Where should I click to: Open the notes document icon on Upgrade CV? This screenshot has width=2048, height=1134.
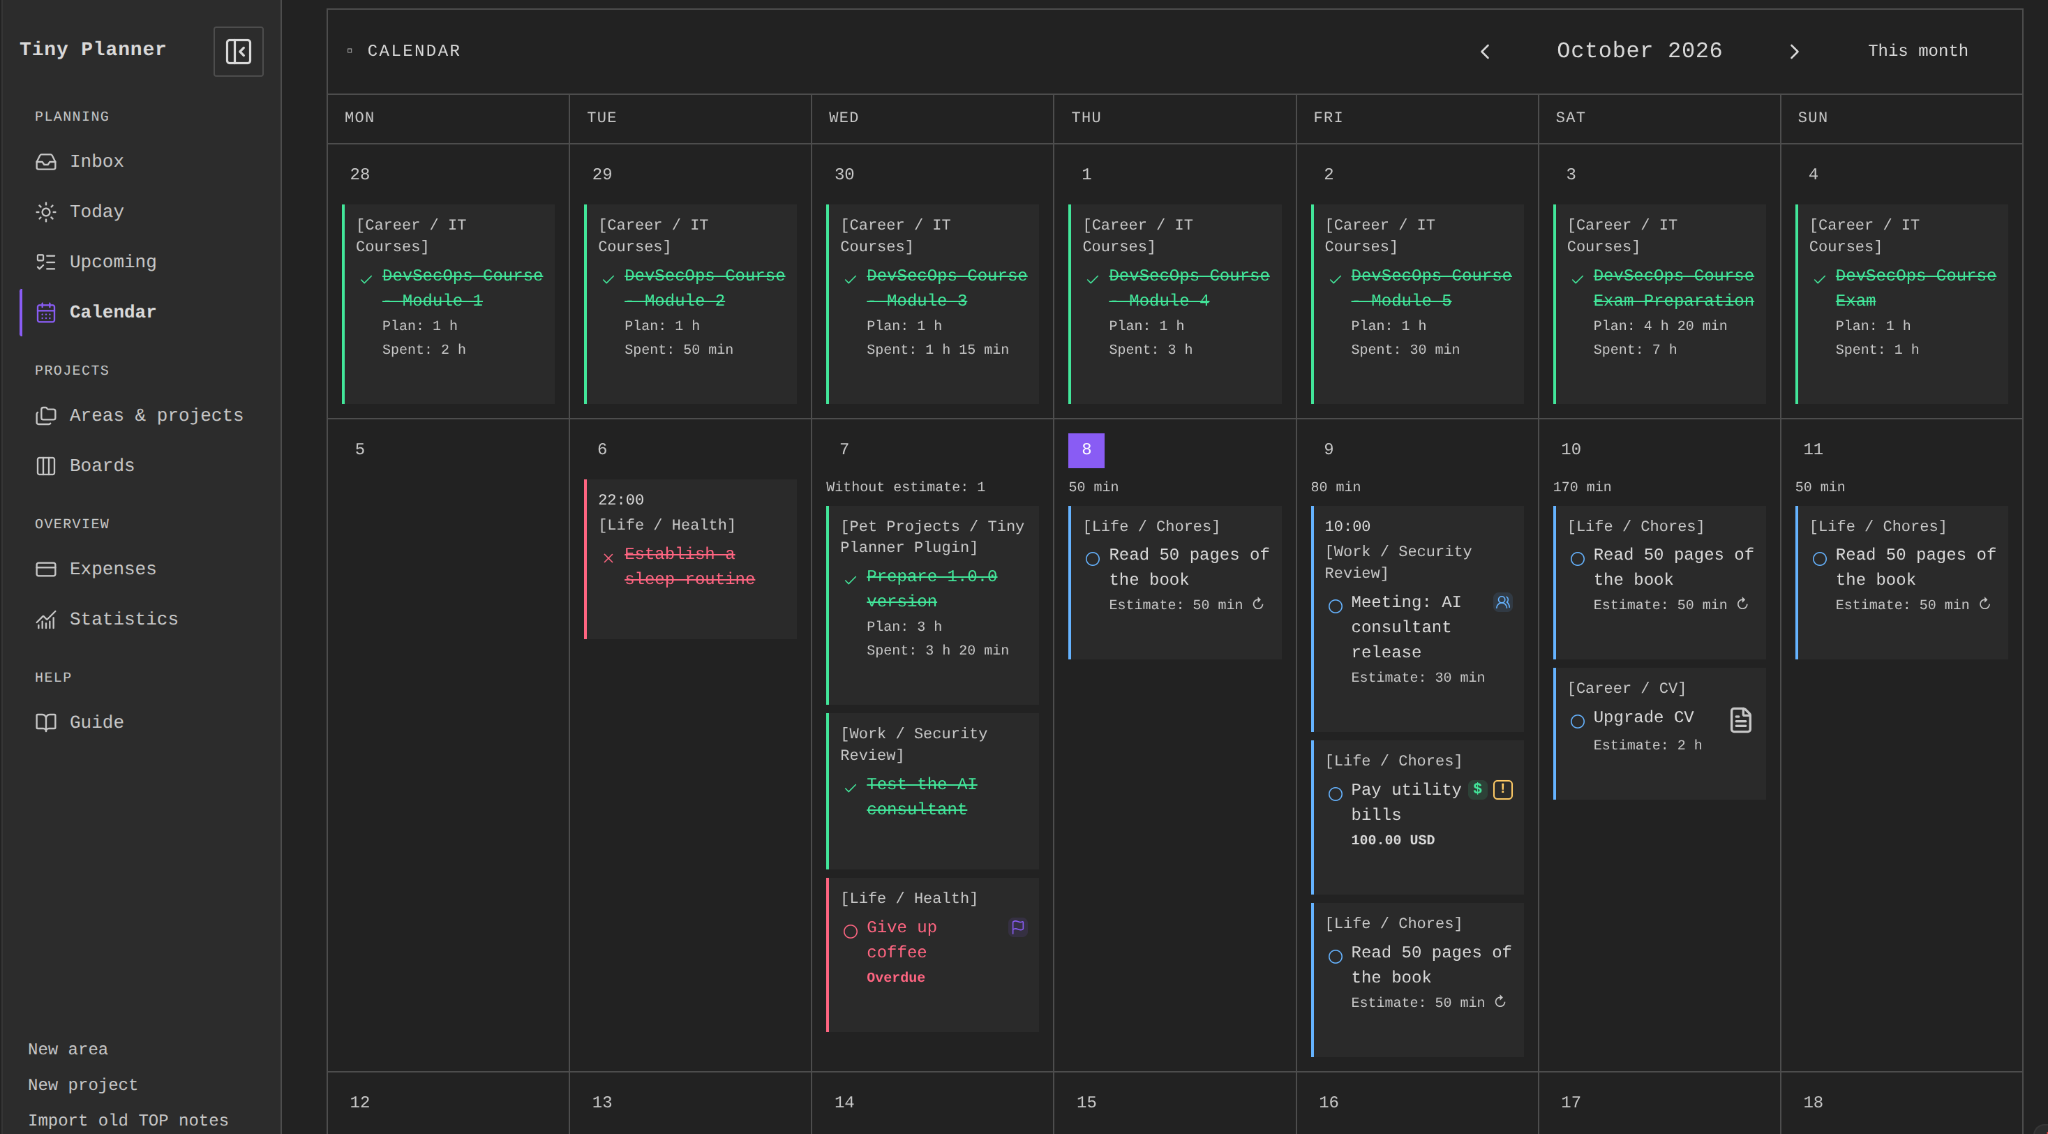[x=1740, y=720]
